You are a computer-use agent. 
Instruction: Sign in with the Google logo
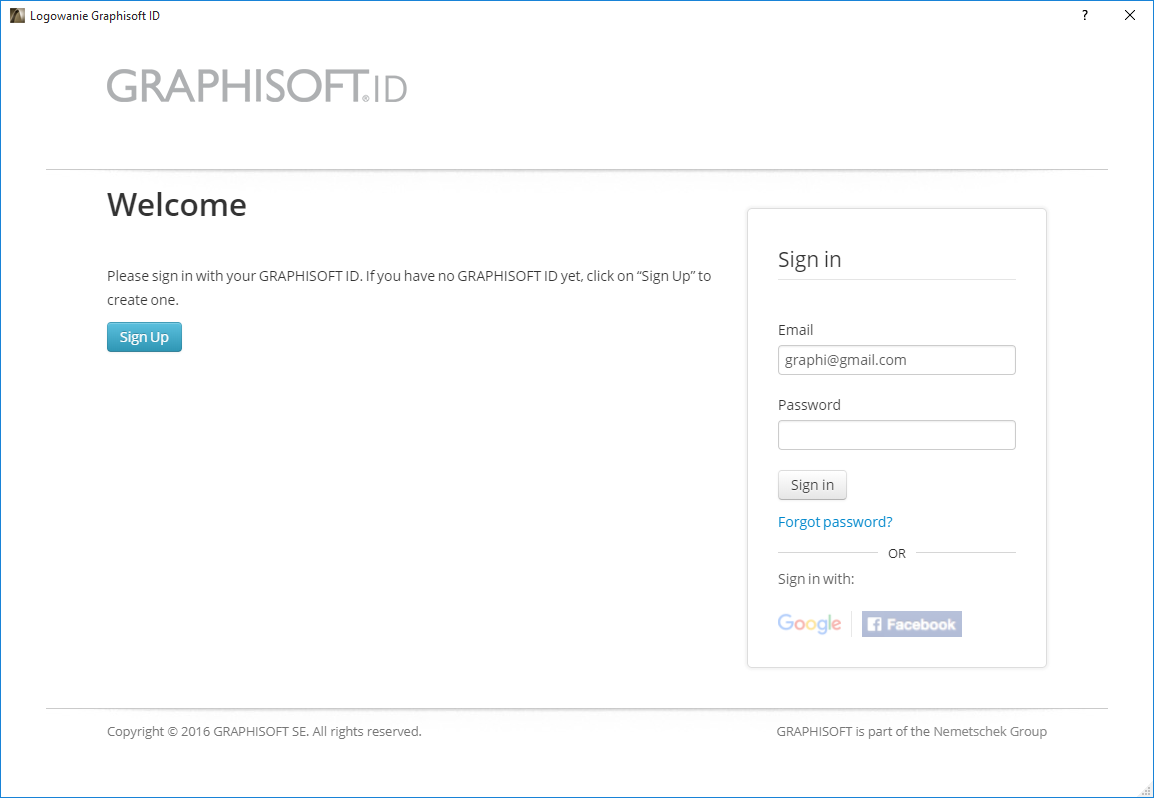(x=809, y=624)
